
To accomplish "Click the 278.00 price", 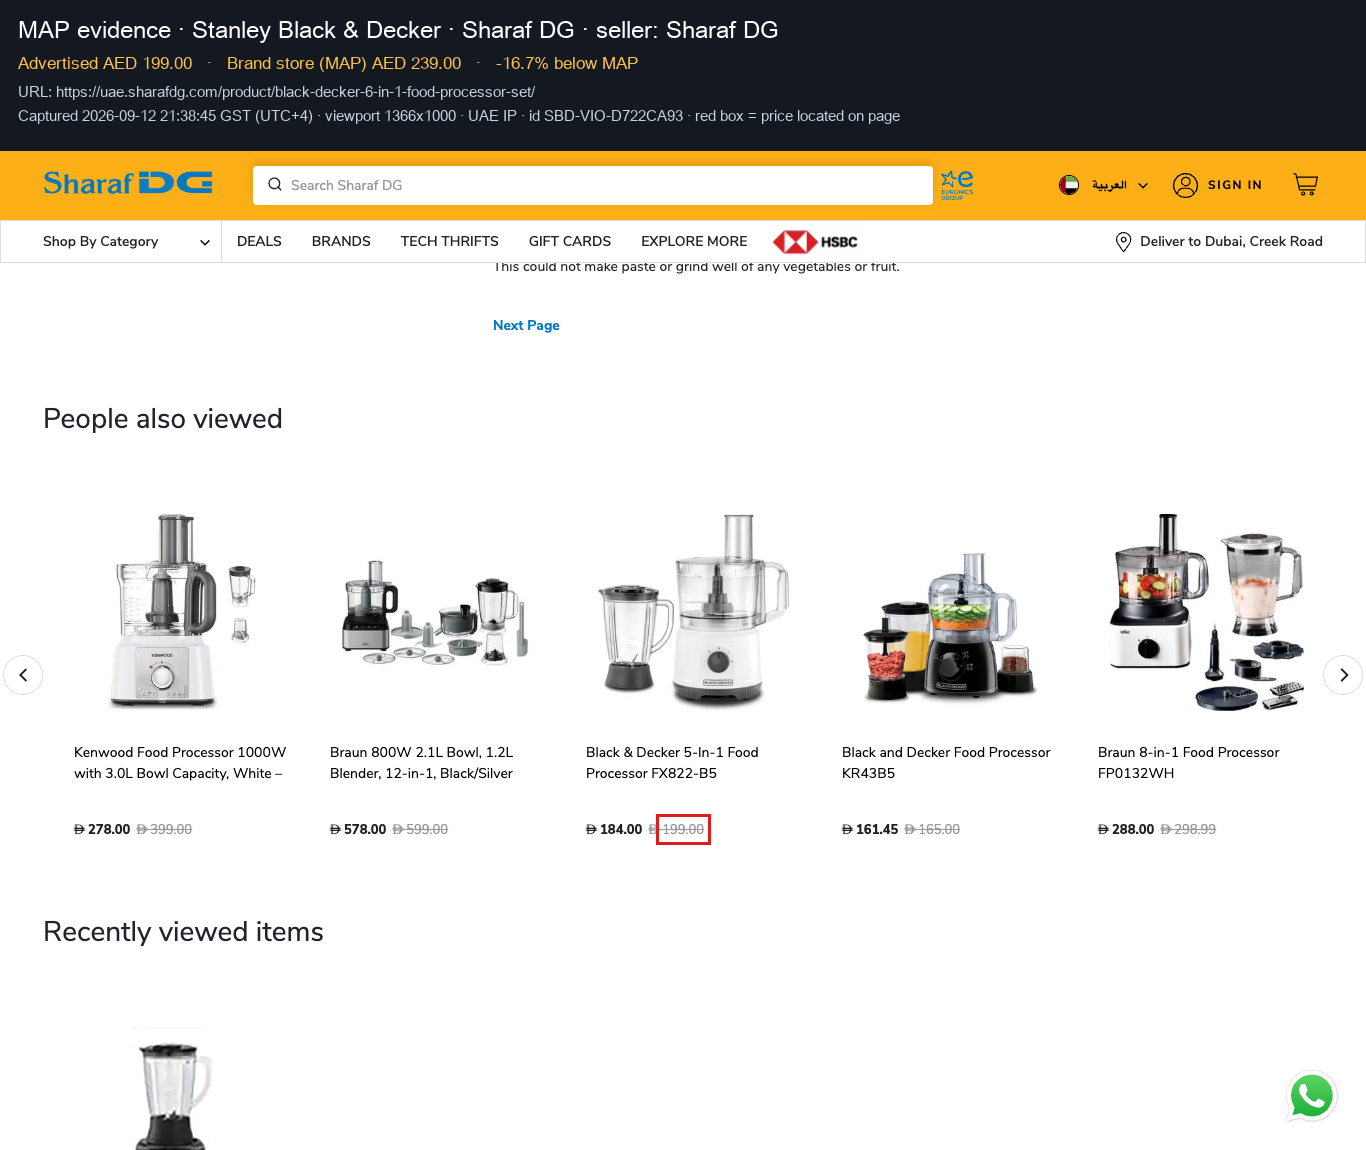I will point(102,829).
